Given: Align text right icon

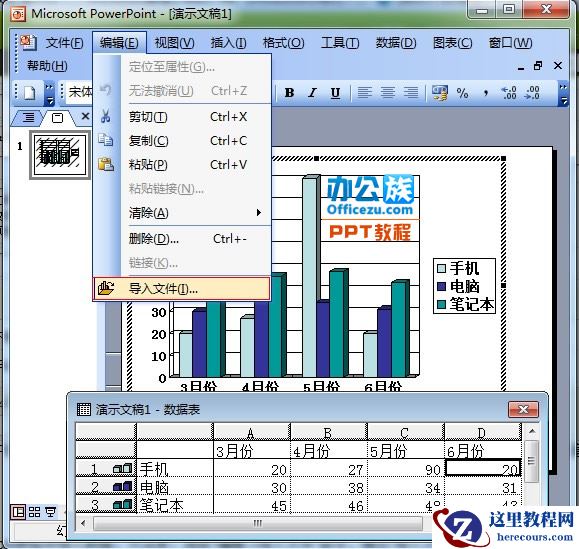Looking at the screenshot, I should [x=411, y=92].
